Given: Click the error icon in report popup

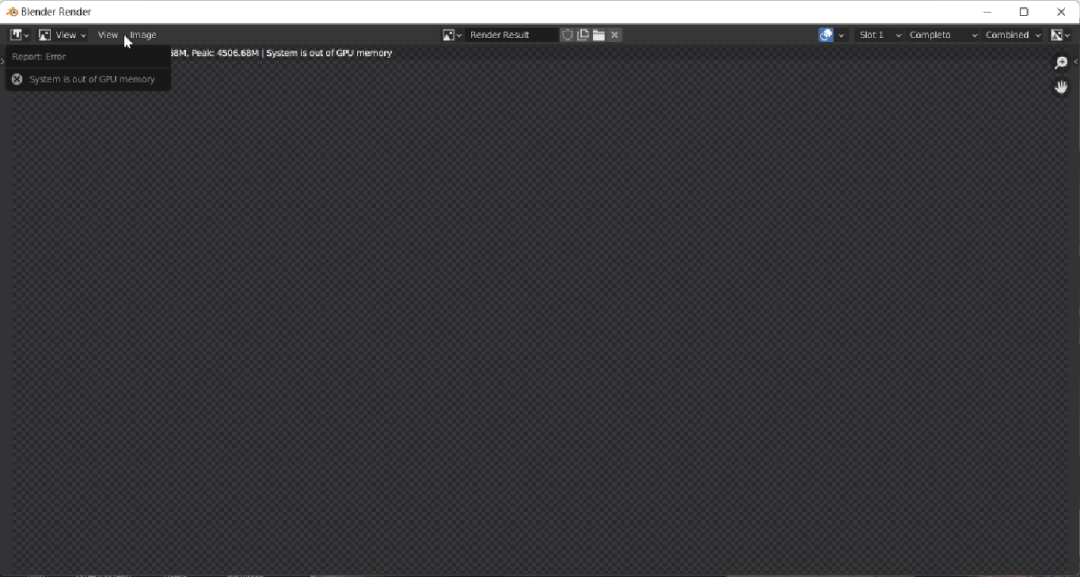Looking at the screenshot, I should point(17,79).
